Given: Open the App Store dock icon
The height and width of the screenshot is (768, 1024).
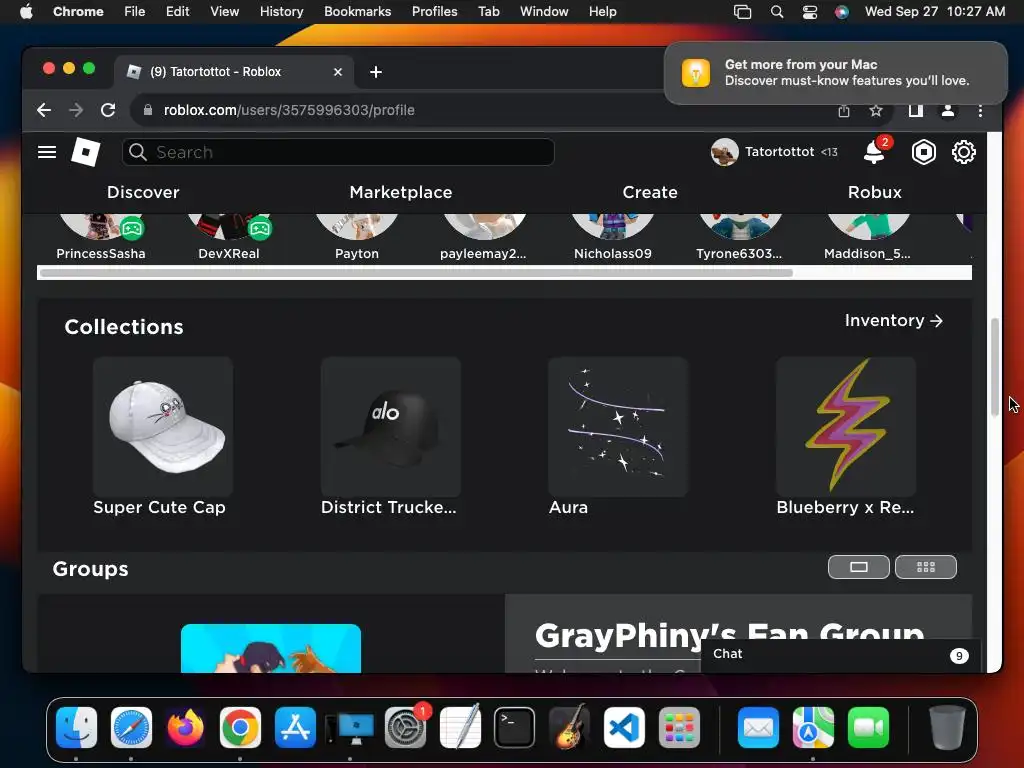Looking at the screenshot, I should point(295,727).
